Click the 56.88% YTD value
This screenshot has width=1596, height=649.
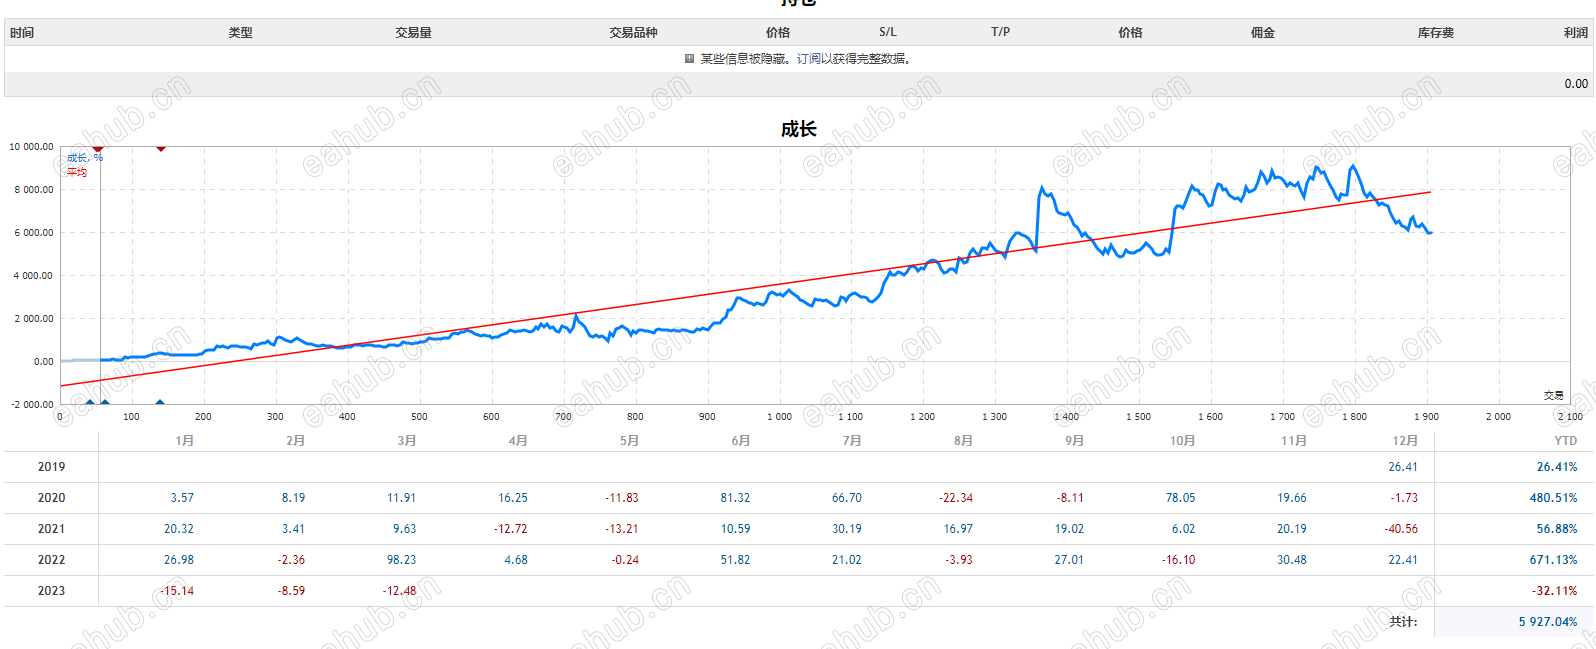click(x=1557, y=529)
